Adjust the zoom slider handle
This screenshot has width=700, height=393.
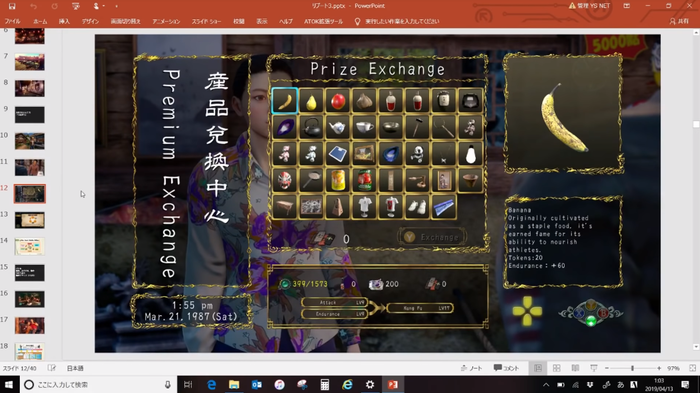point(632,368)
